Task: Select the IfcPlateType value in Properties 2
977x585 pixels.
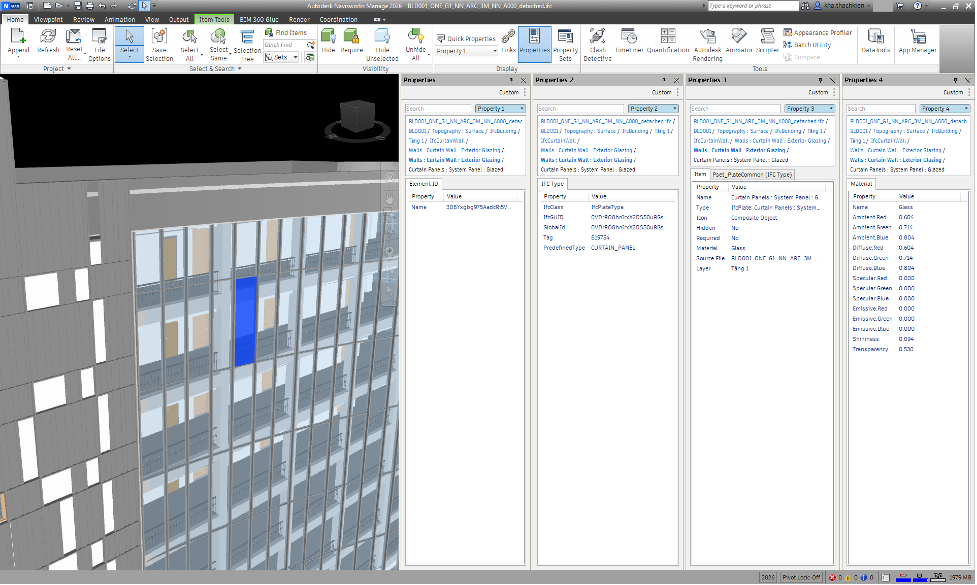Action: (607, 207)
